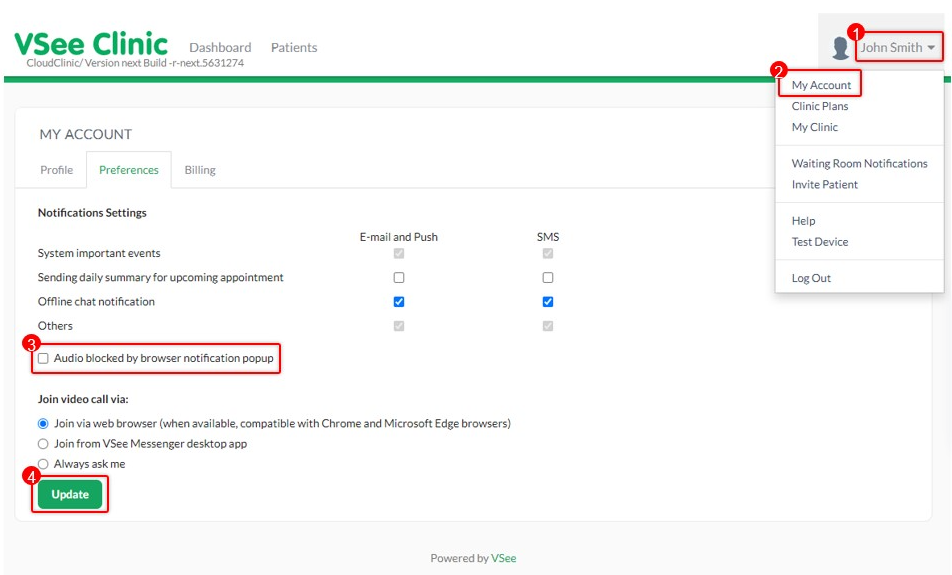Image resolution: width=952 pixels, height=575 pixels.
Task: Toggle System important events SMS checkbox
Action: pyautogui.click(x=548, y=253)
